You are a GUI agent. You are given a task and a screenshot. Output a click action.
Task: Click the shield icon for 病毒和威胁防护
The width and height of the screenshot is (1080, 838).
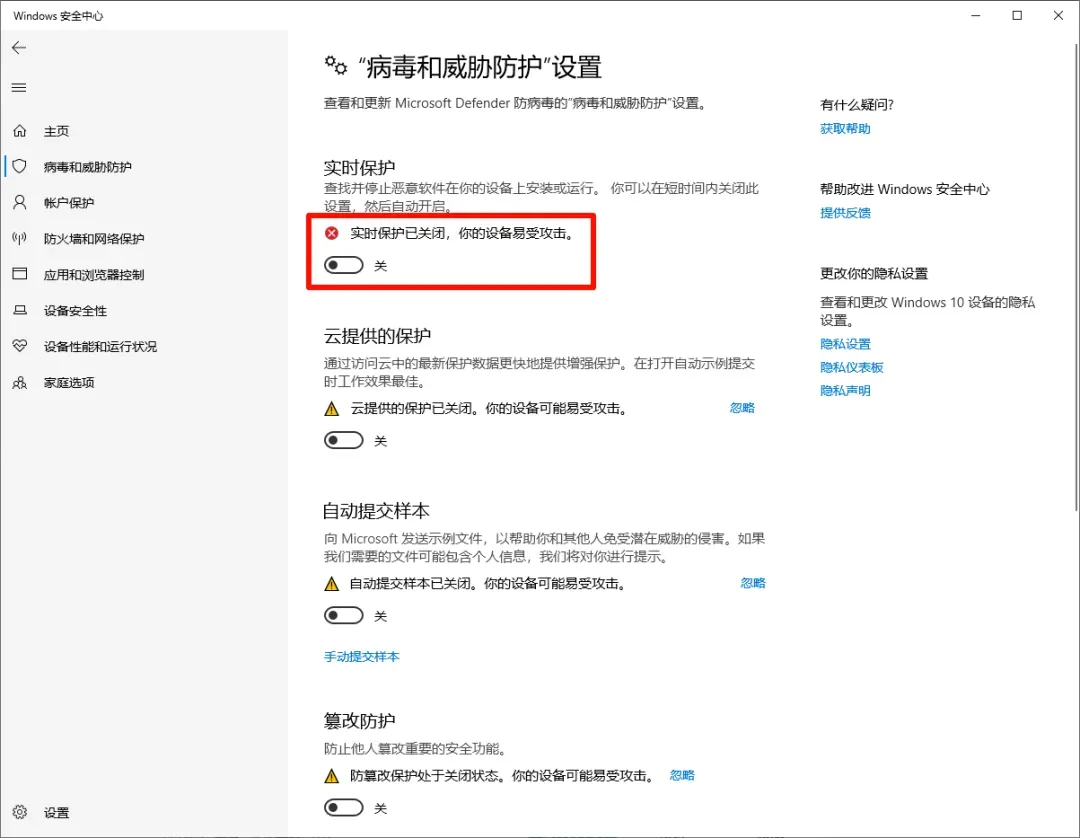(x=20, y=167)
